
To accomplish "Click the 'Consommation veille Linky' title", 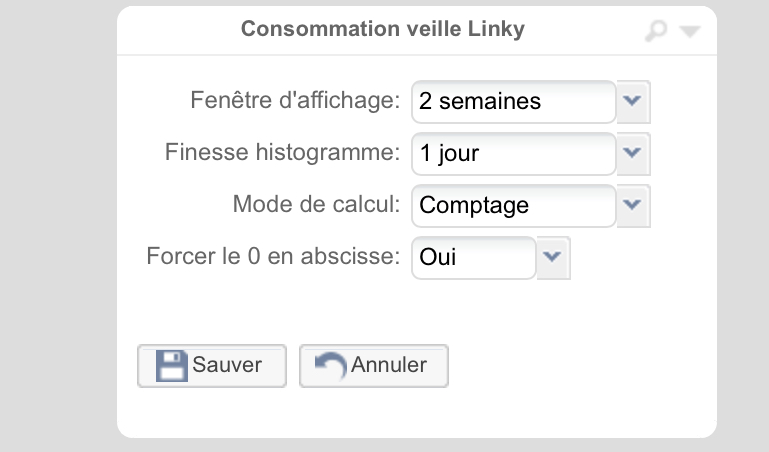I will point(383,29).
